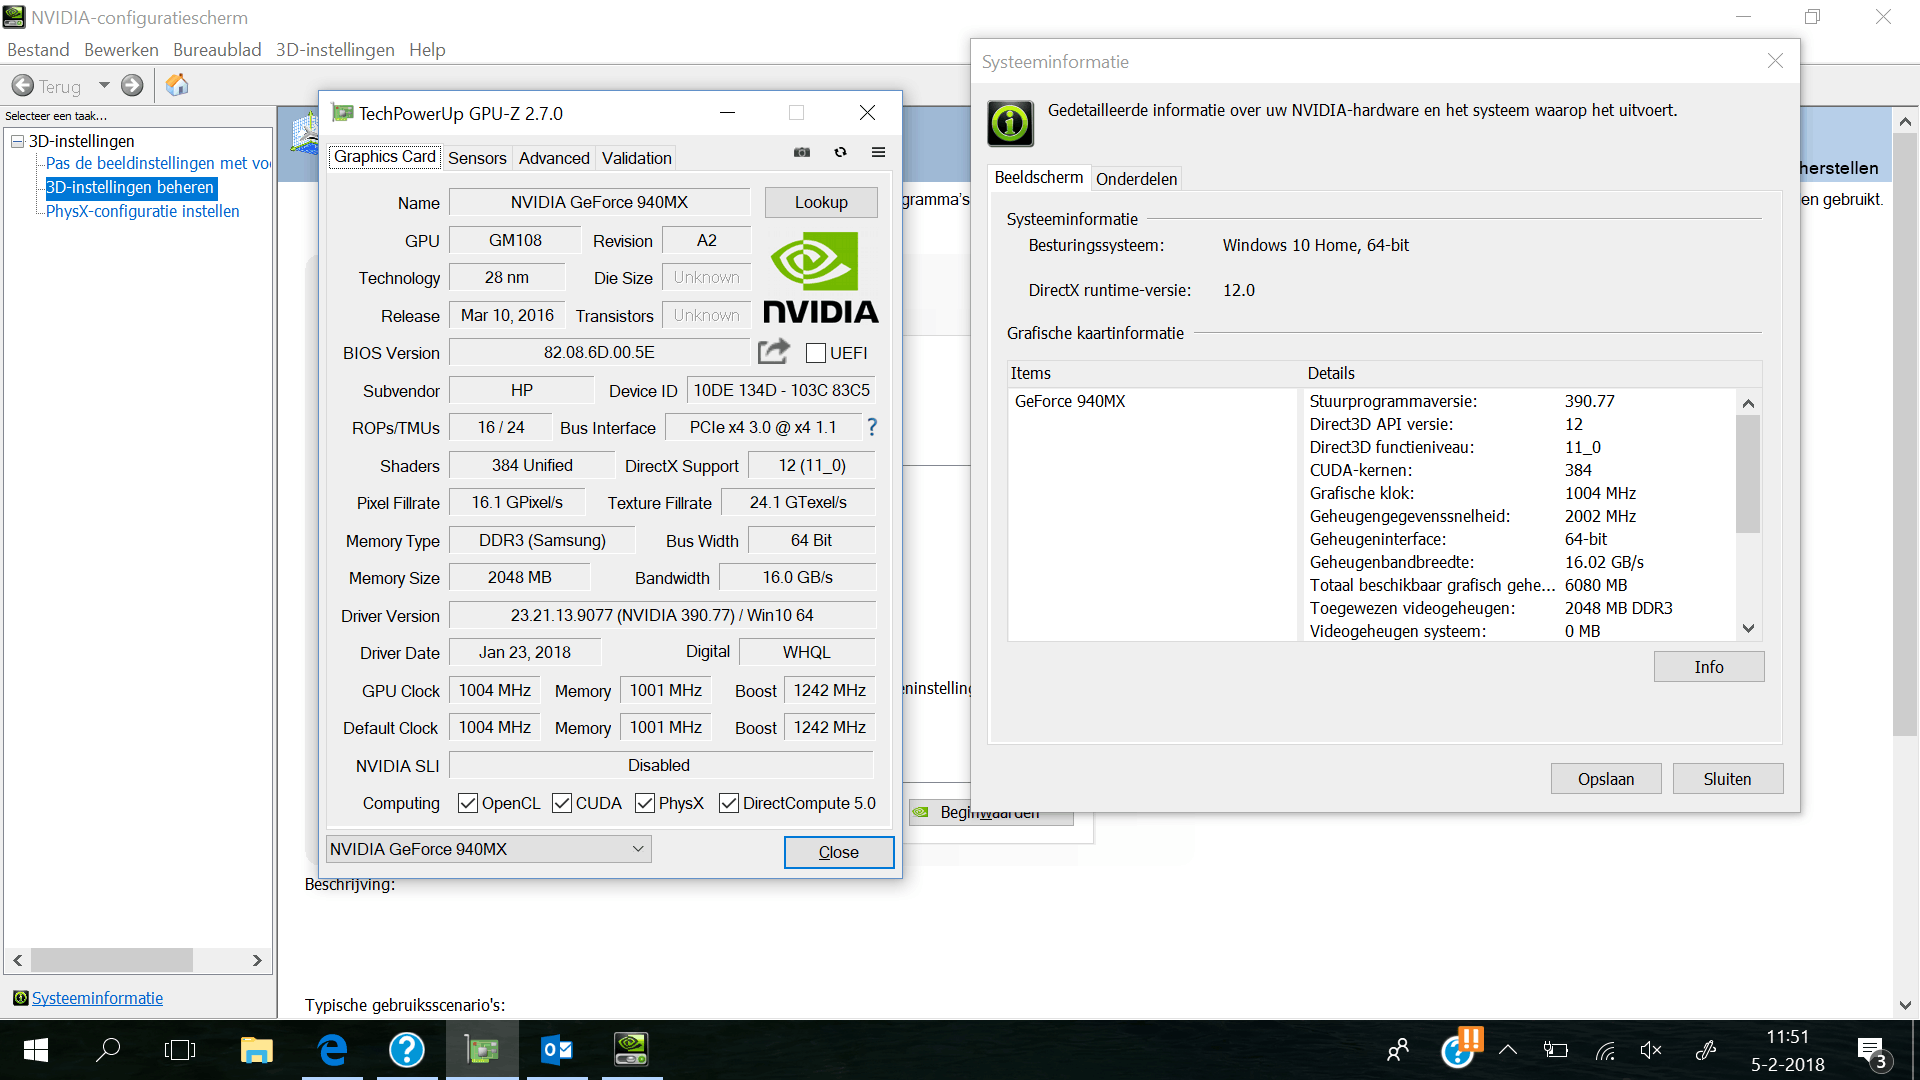Image resolution: width=1920 pixels, height=1080 pixels.
Task: Click the Bus Interface question mark
Action: pos(872,427)
